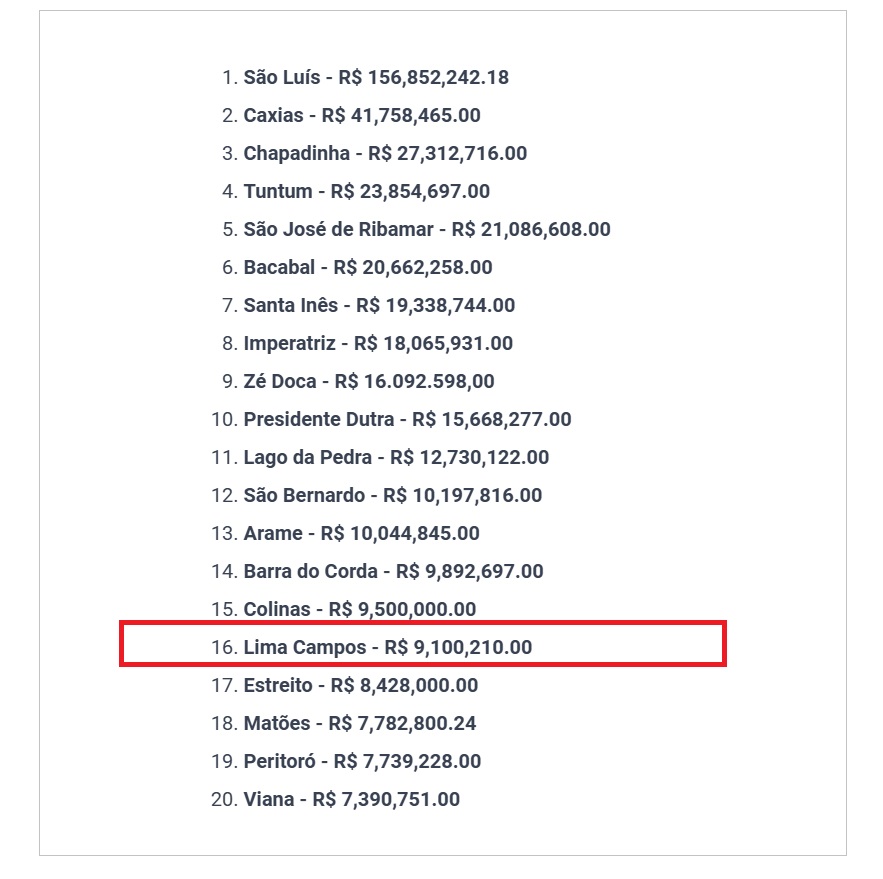Screen dimensions: 883x879
Task: Select the São Bernardo list item
Action: [x=392, y=496]
